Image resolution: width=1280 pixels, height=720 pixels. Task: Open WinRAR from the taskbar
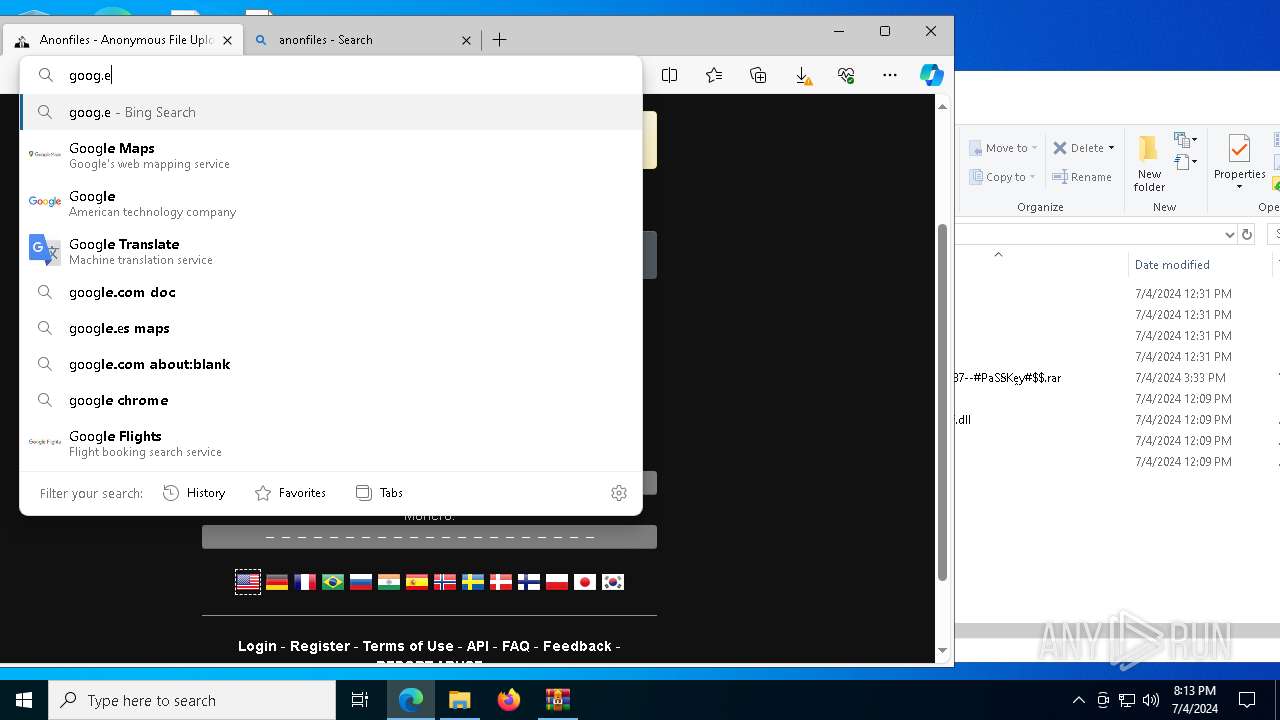tap(557, 700)
